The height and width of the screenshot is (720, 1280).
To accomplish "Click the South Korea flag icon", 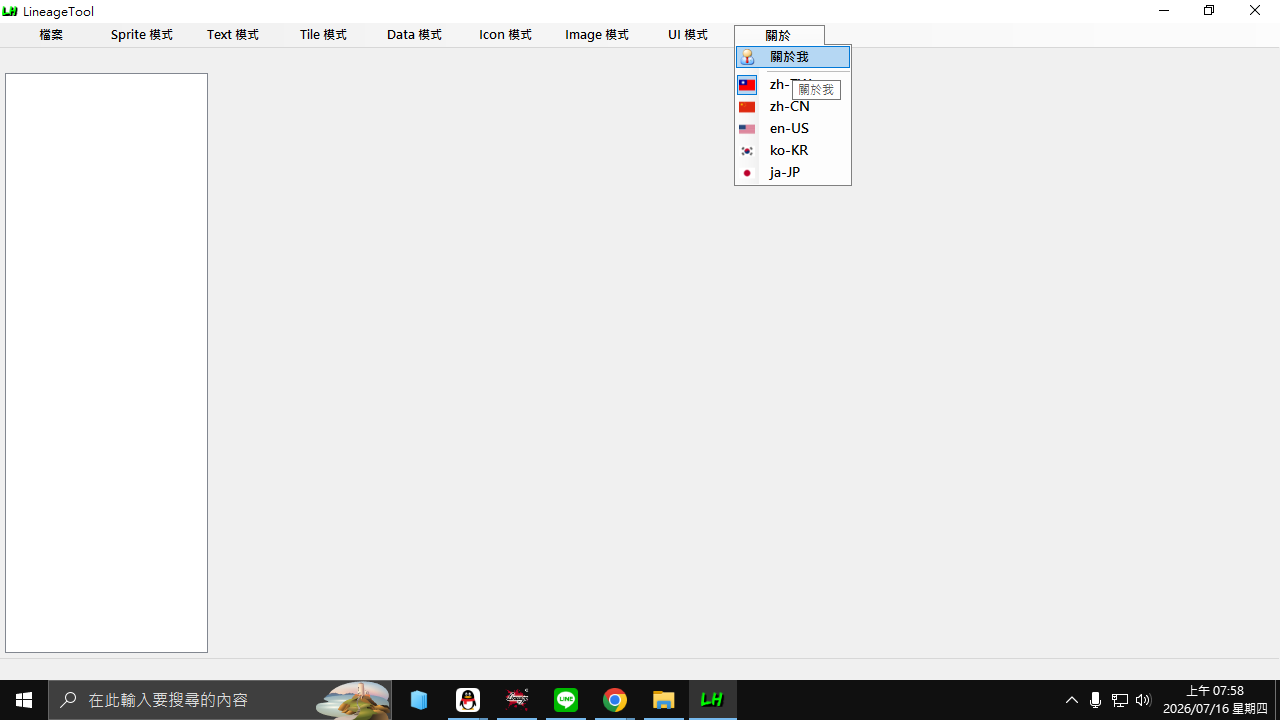I will [747, 151].
